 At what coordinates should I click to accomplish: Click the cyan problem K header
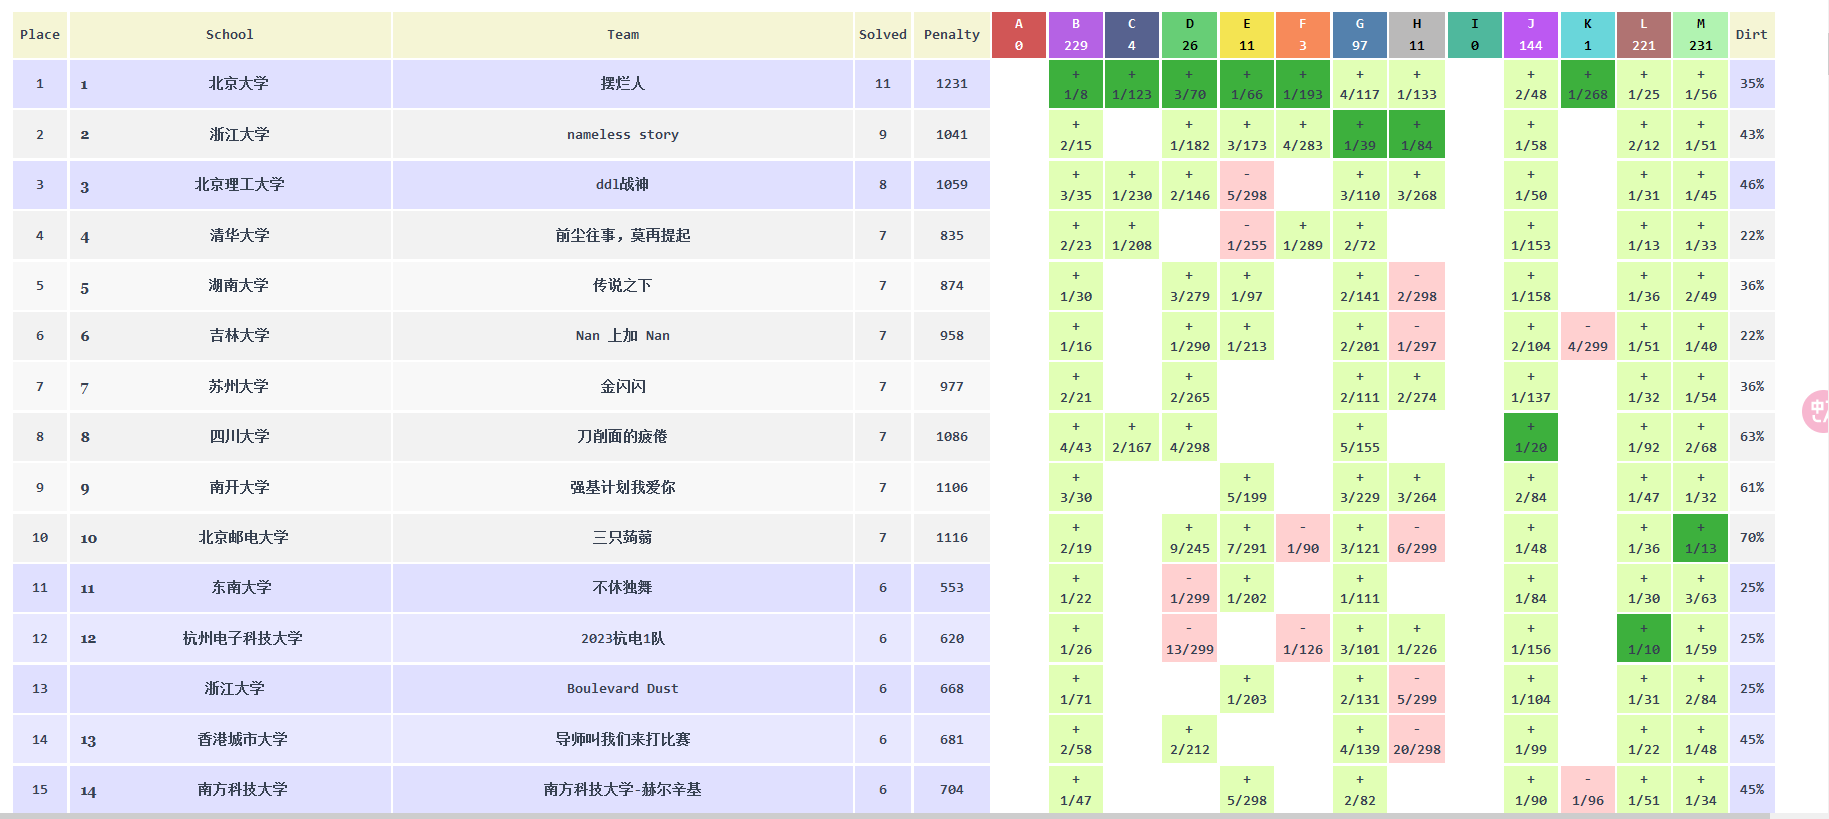point(1587,35)
